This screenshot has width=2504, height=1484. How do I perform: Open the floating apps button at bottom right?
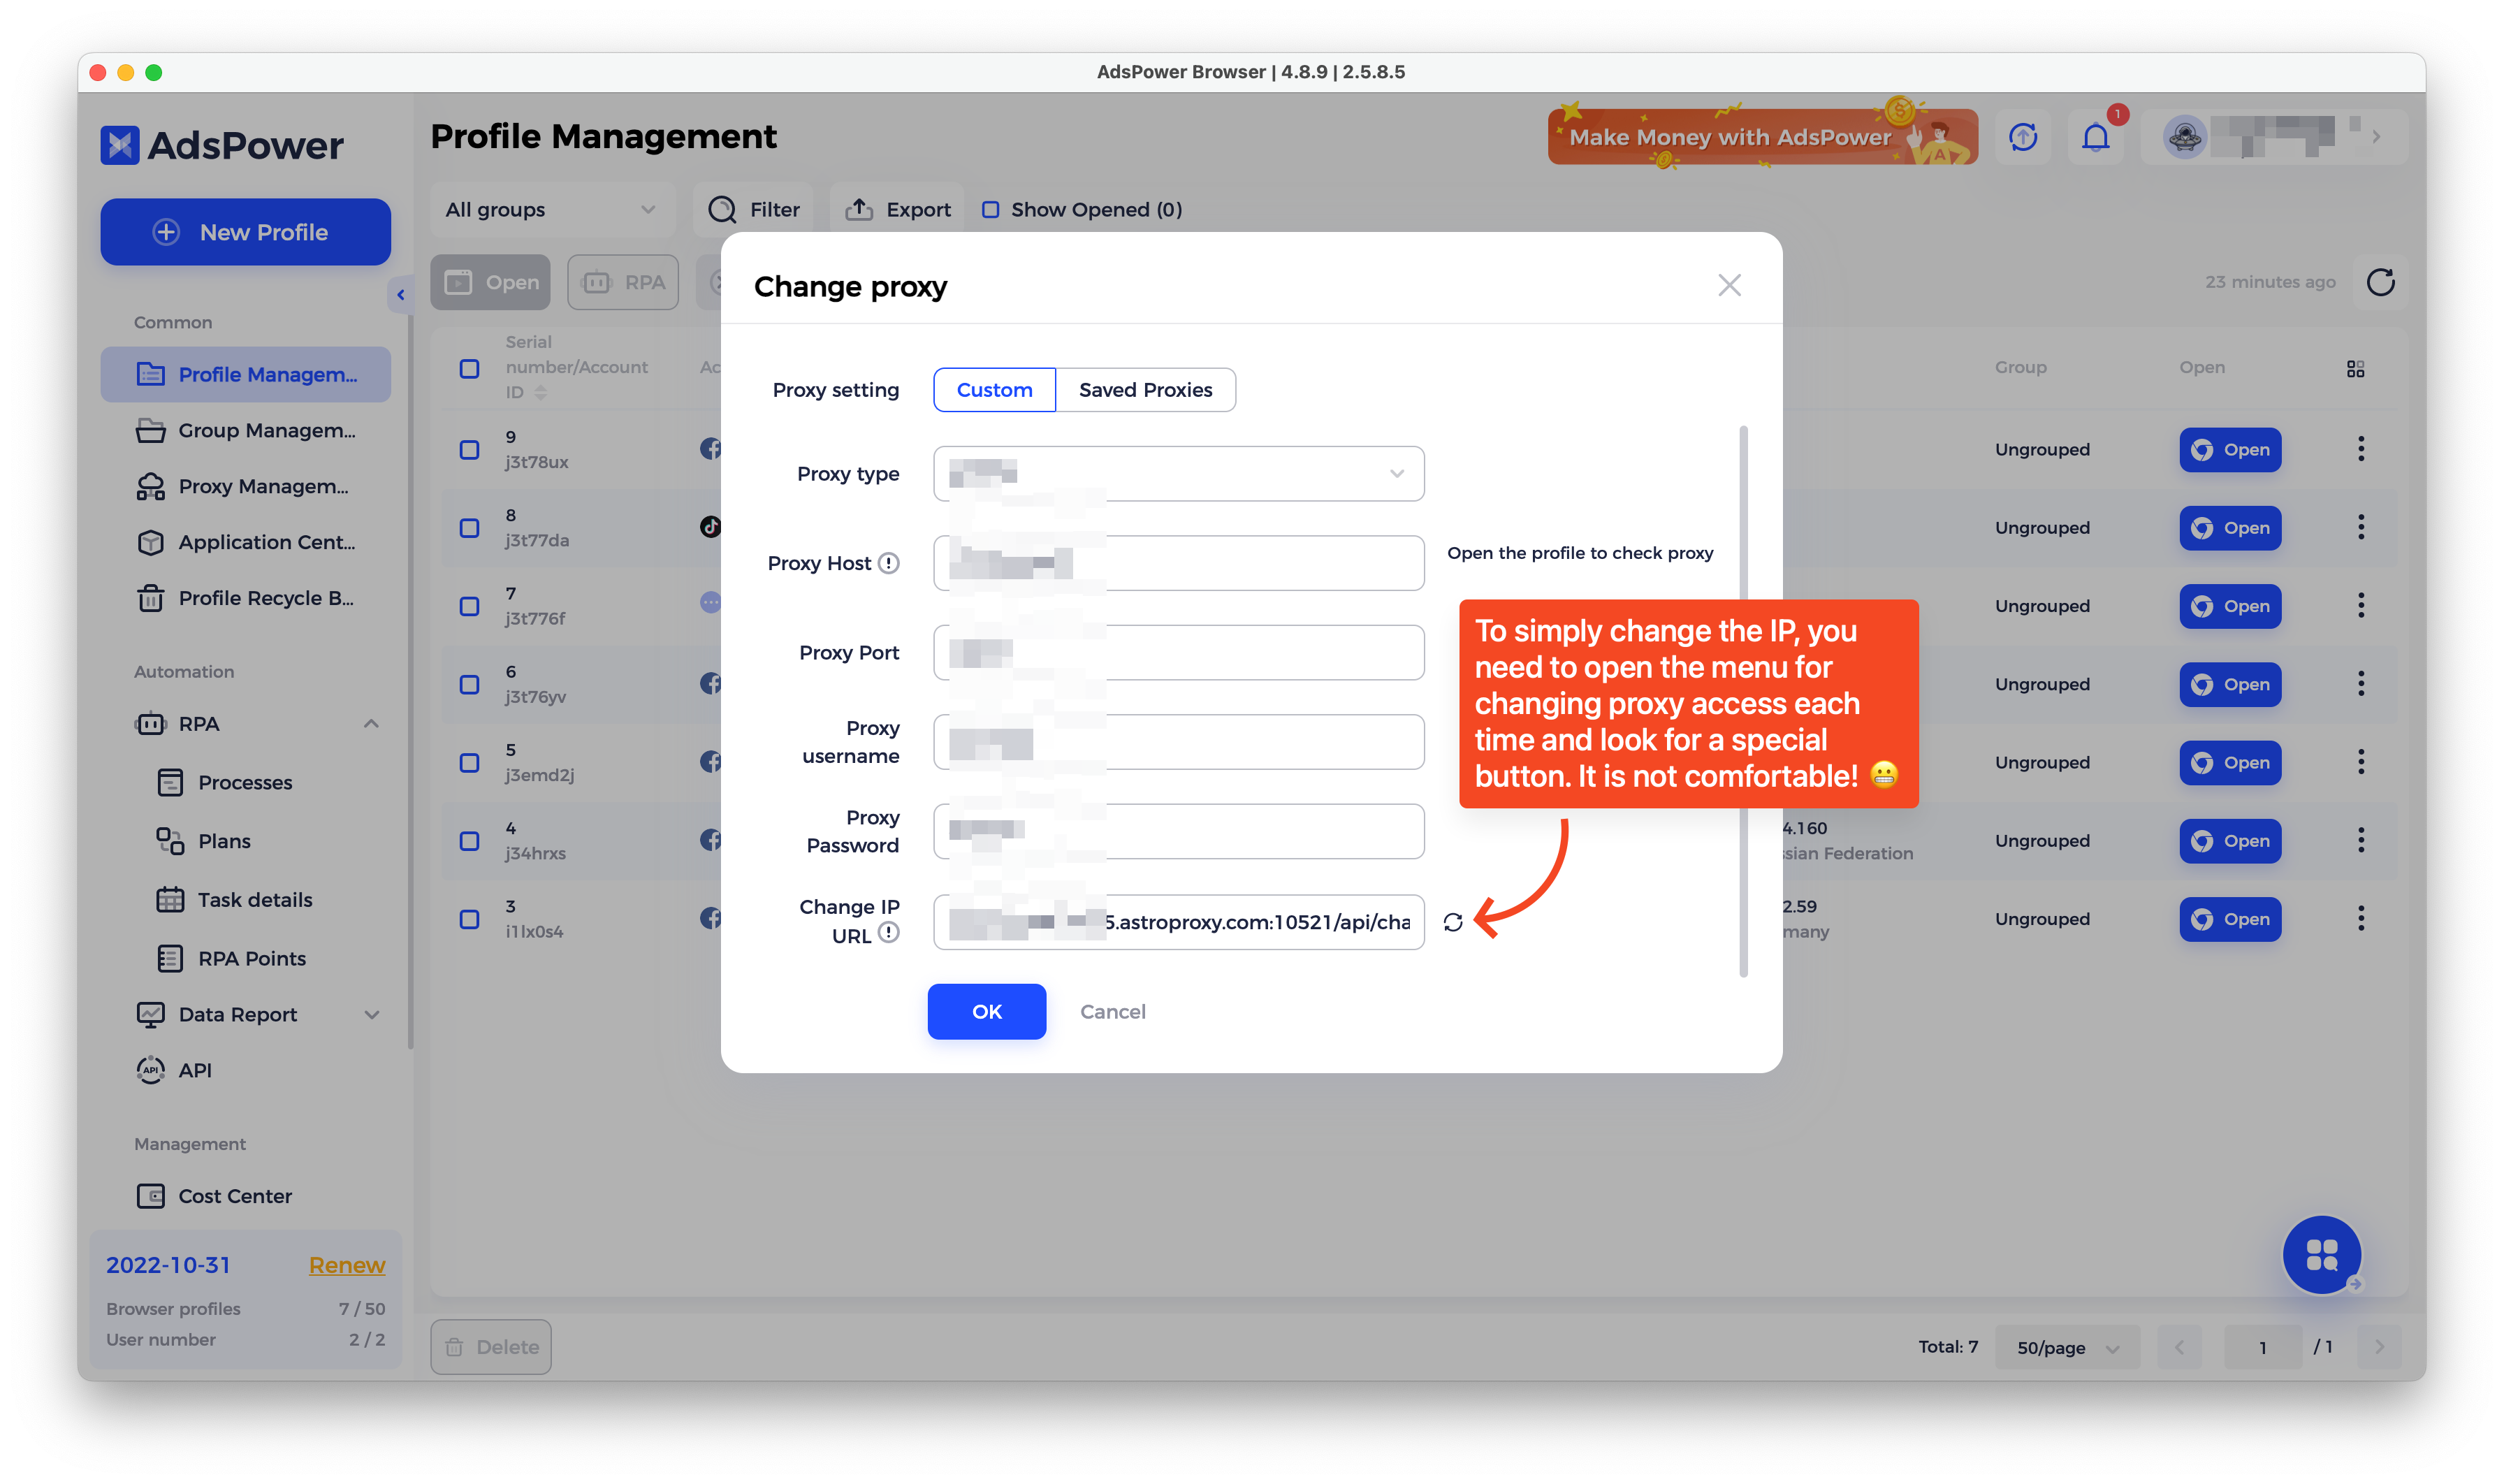2321,1254
